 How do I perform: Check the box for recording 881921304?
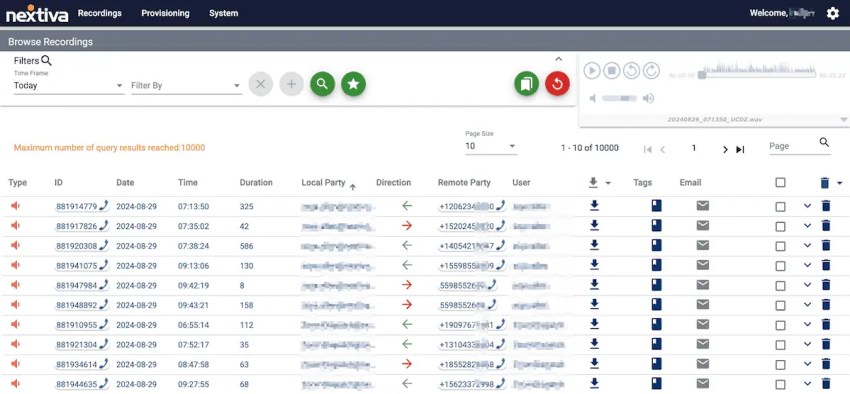[780, 345]
